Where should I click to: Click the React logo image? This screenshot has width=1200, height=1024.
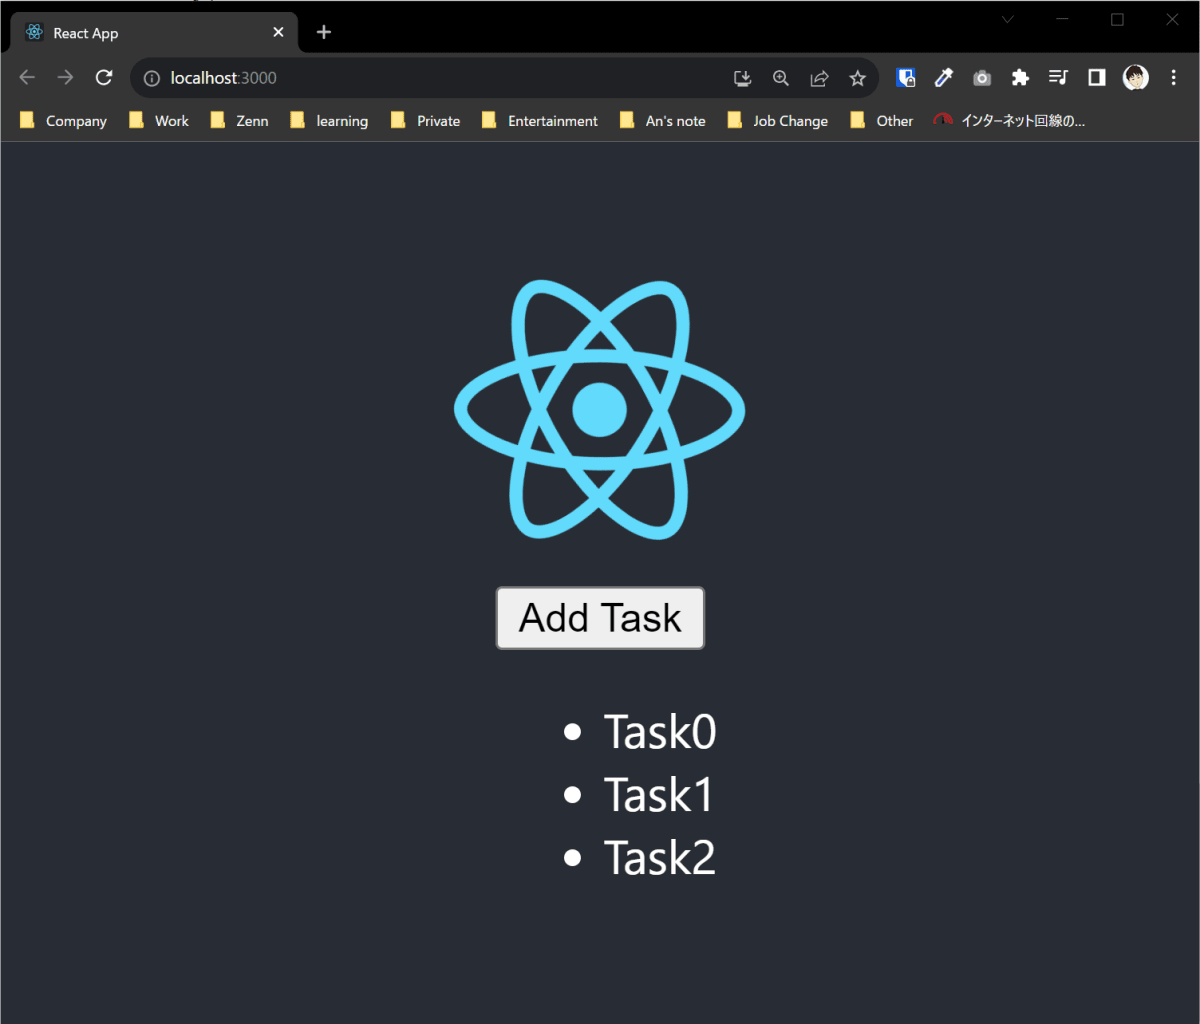(x=600, y=410)
